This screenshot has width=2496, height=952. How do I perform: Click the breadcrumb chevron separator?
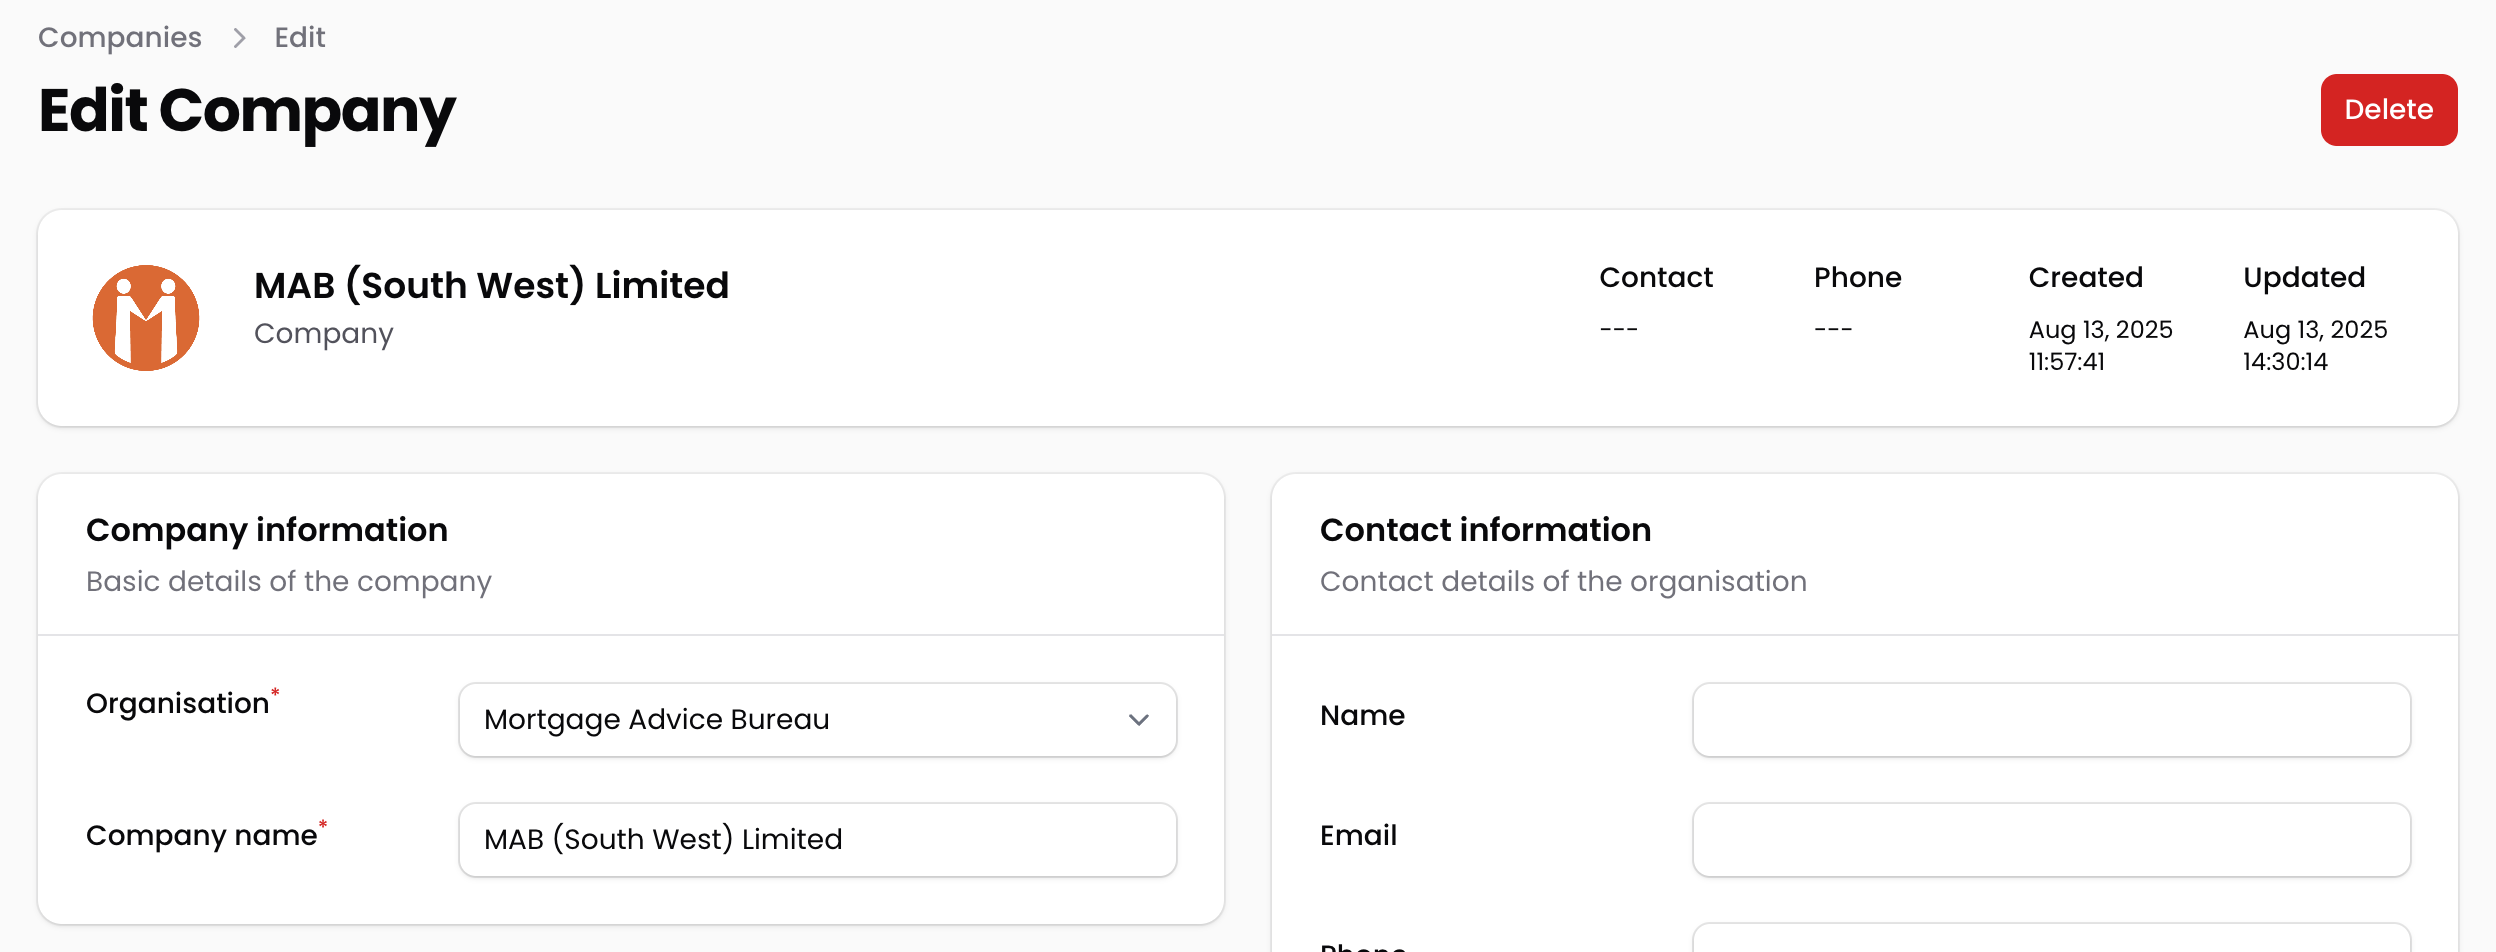click(x=239, y=38)
